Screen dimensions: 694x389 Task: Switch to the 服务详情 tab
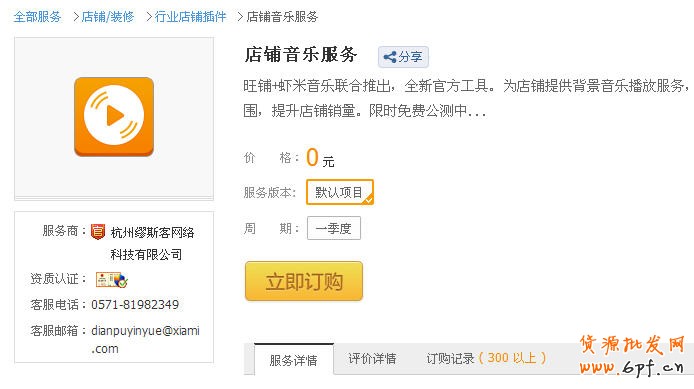tap(294, 360)
